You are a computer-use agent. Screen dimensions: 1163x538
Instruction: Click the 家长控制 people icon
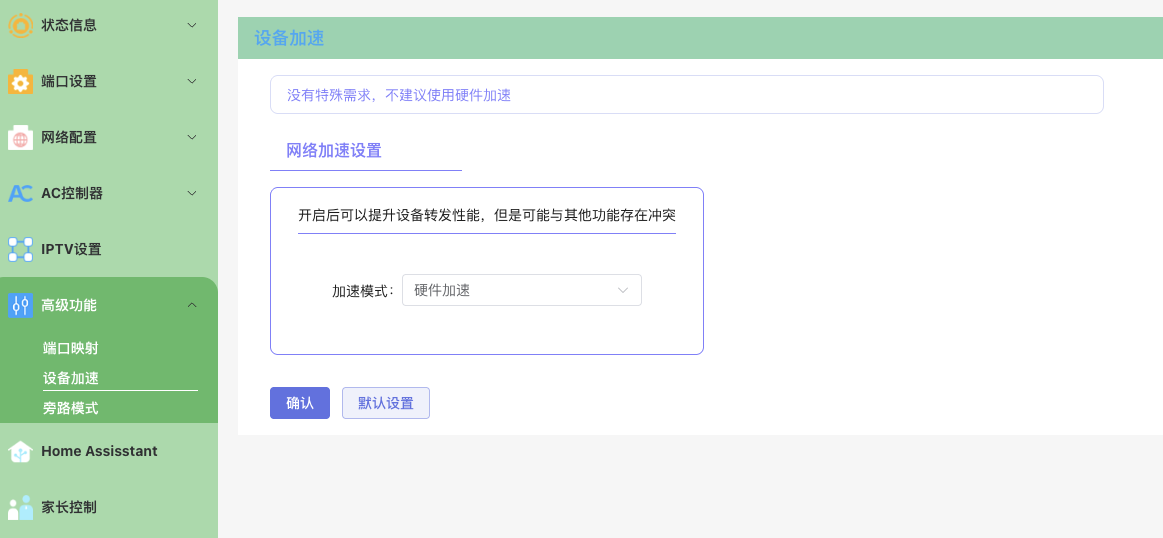point(20,507)
